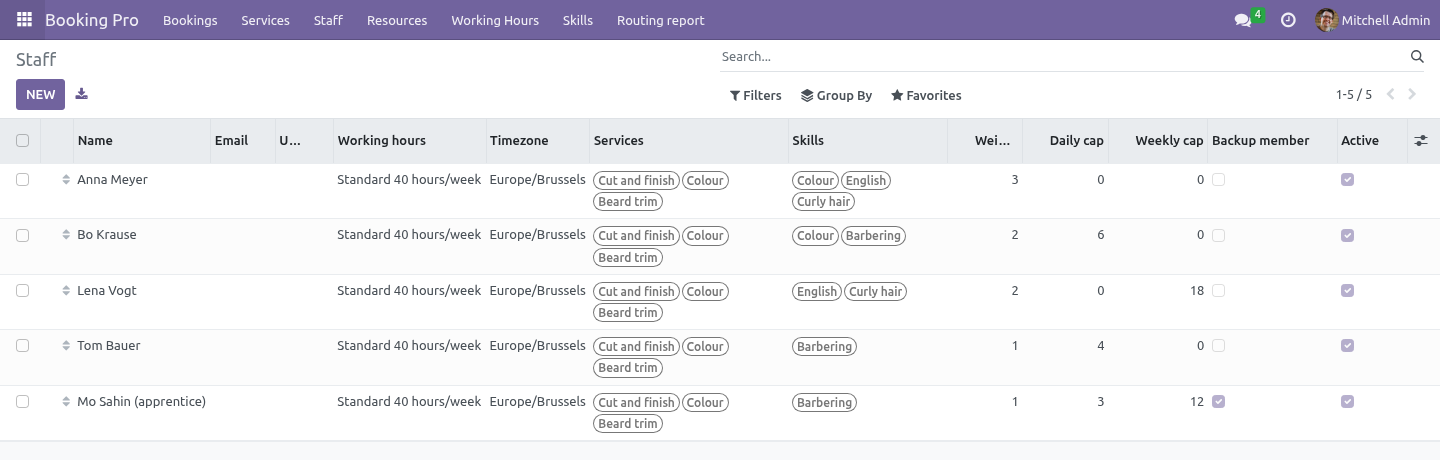Grab Lena Vogt row drag handle
This screenshot has width=1440, height=460.
coord(66,291)
